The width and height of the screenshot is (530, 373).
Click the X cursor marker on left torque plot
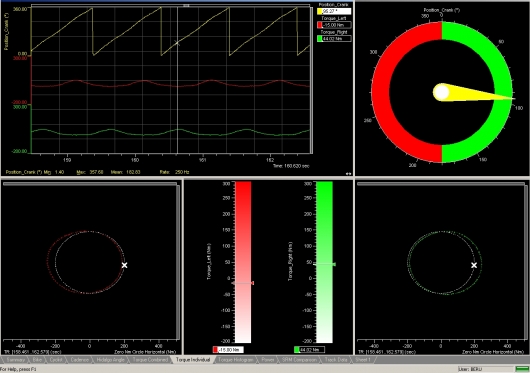pyautogui.click(x=124, y=265)
